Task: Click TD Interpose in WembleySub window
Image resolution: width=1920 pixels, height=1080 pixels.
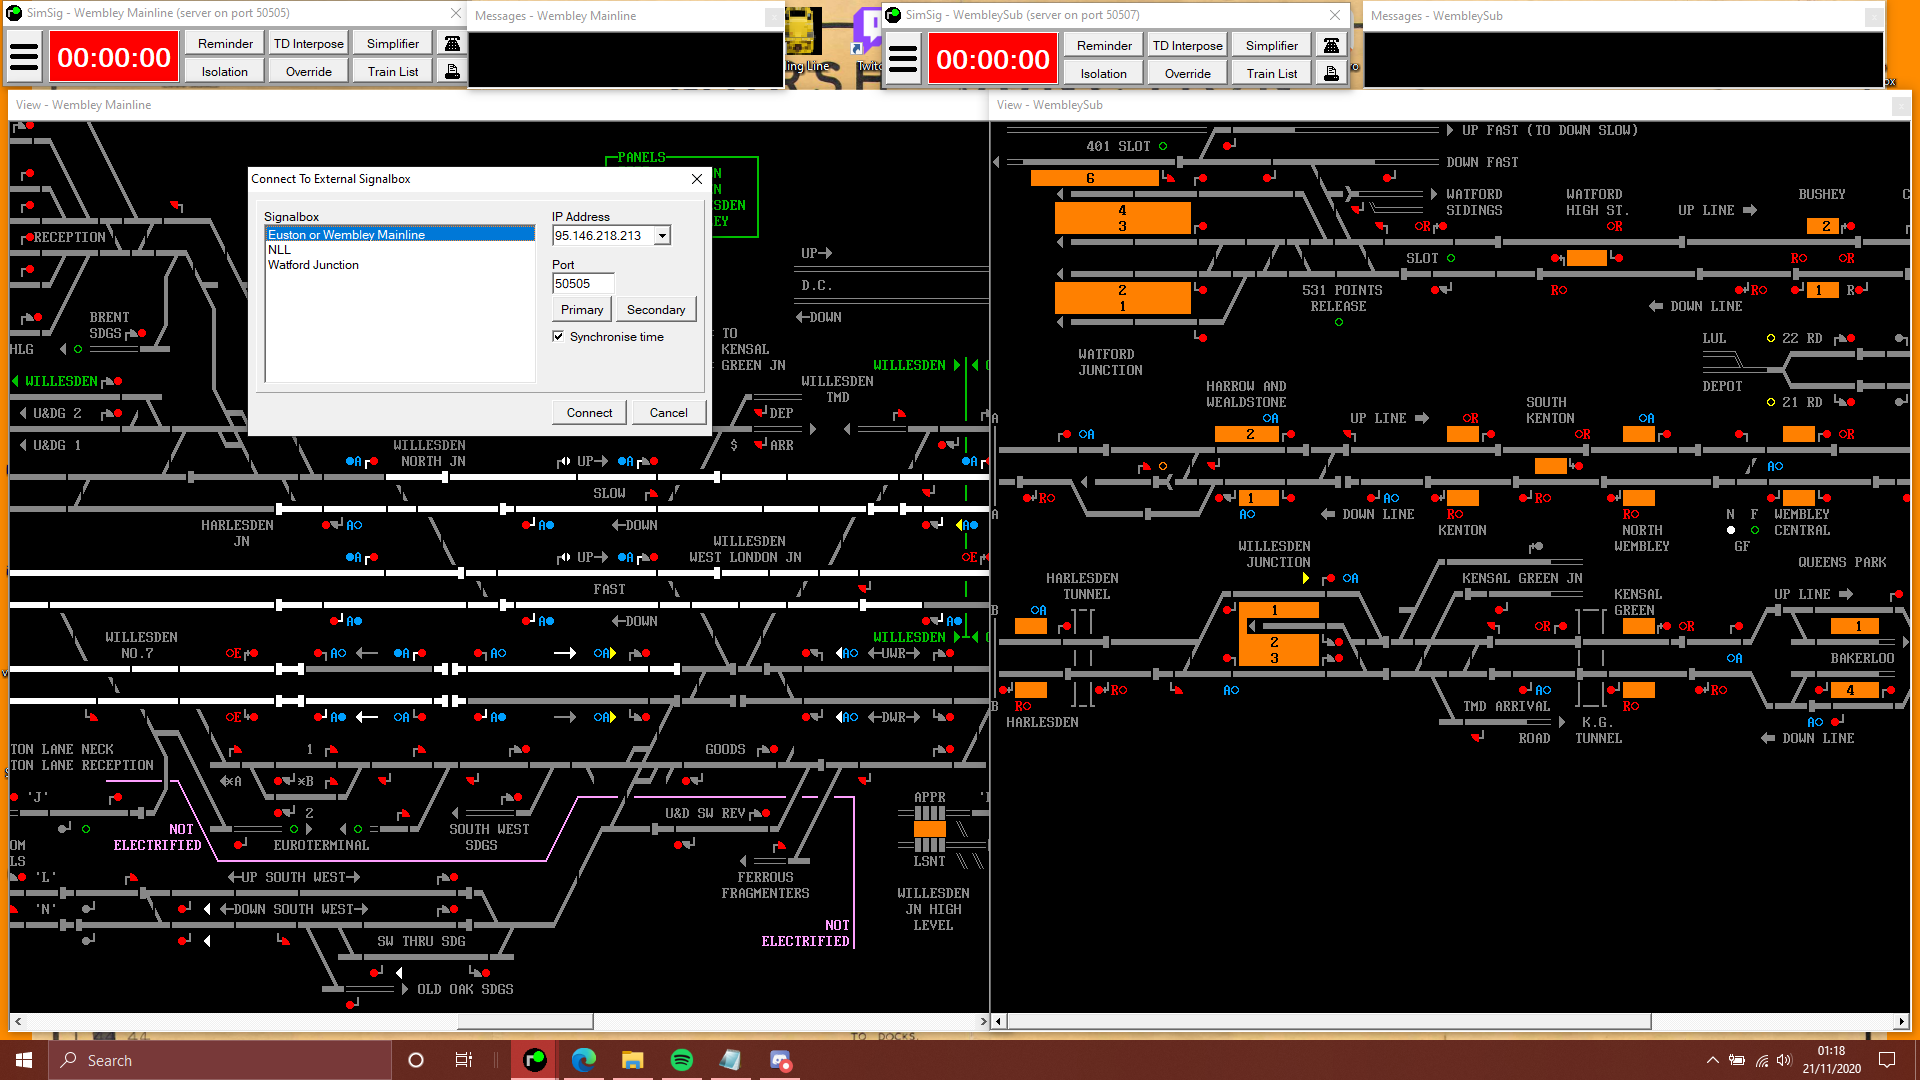Action: (1188, 45)
